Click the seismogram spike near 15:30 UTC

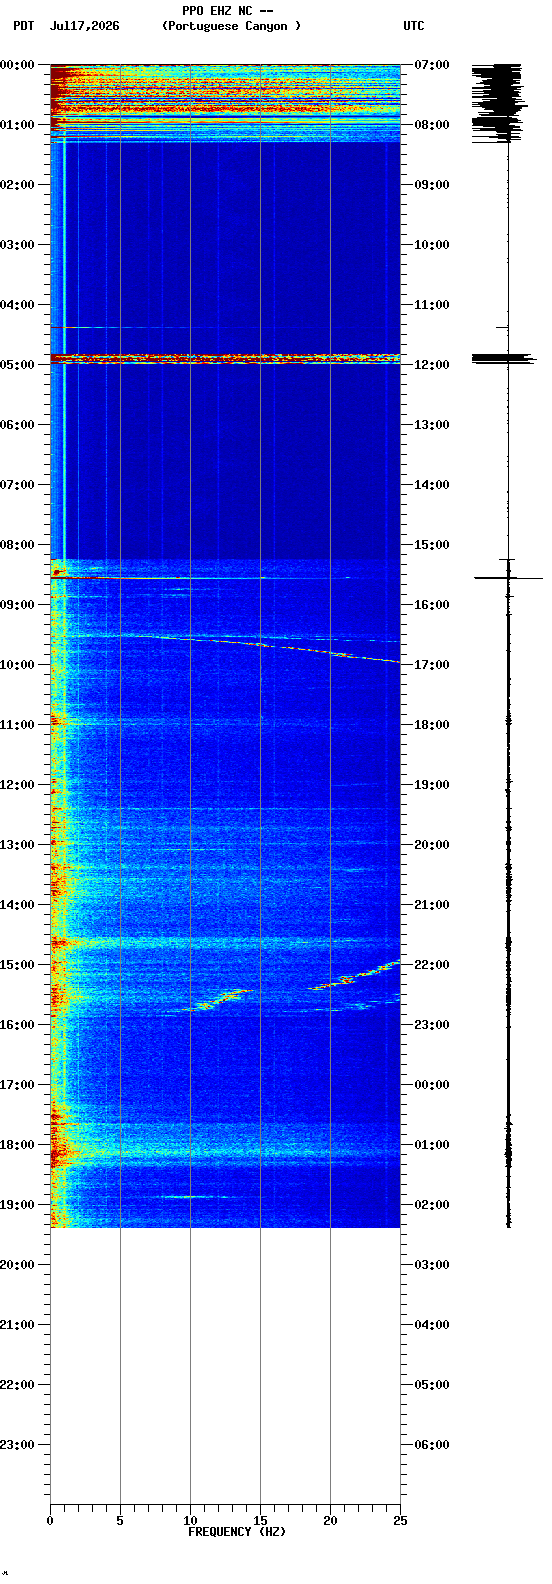[x=508, y=577]
